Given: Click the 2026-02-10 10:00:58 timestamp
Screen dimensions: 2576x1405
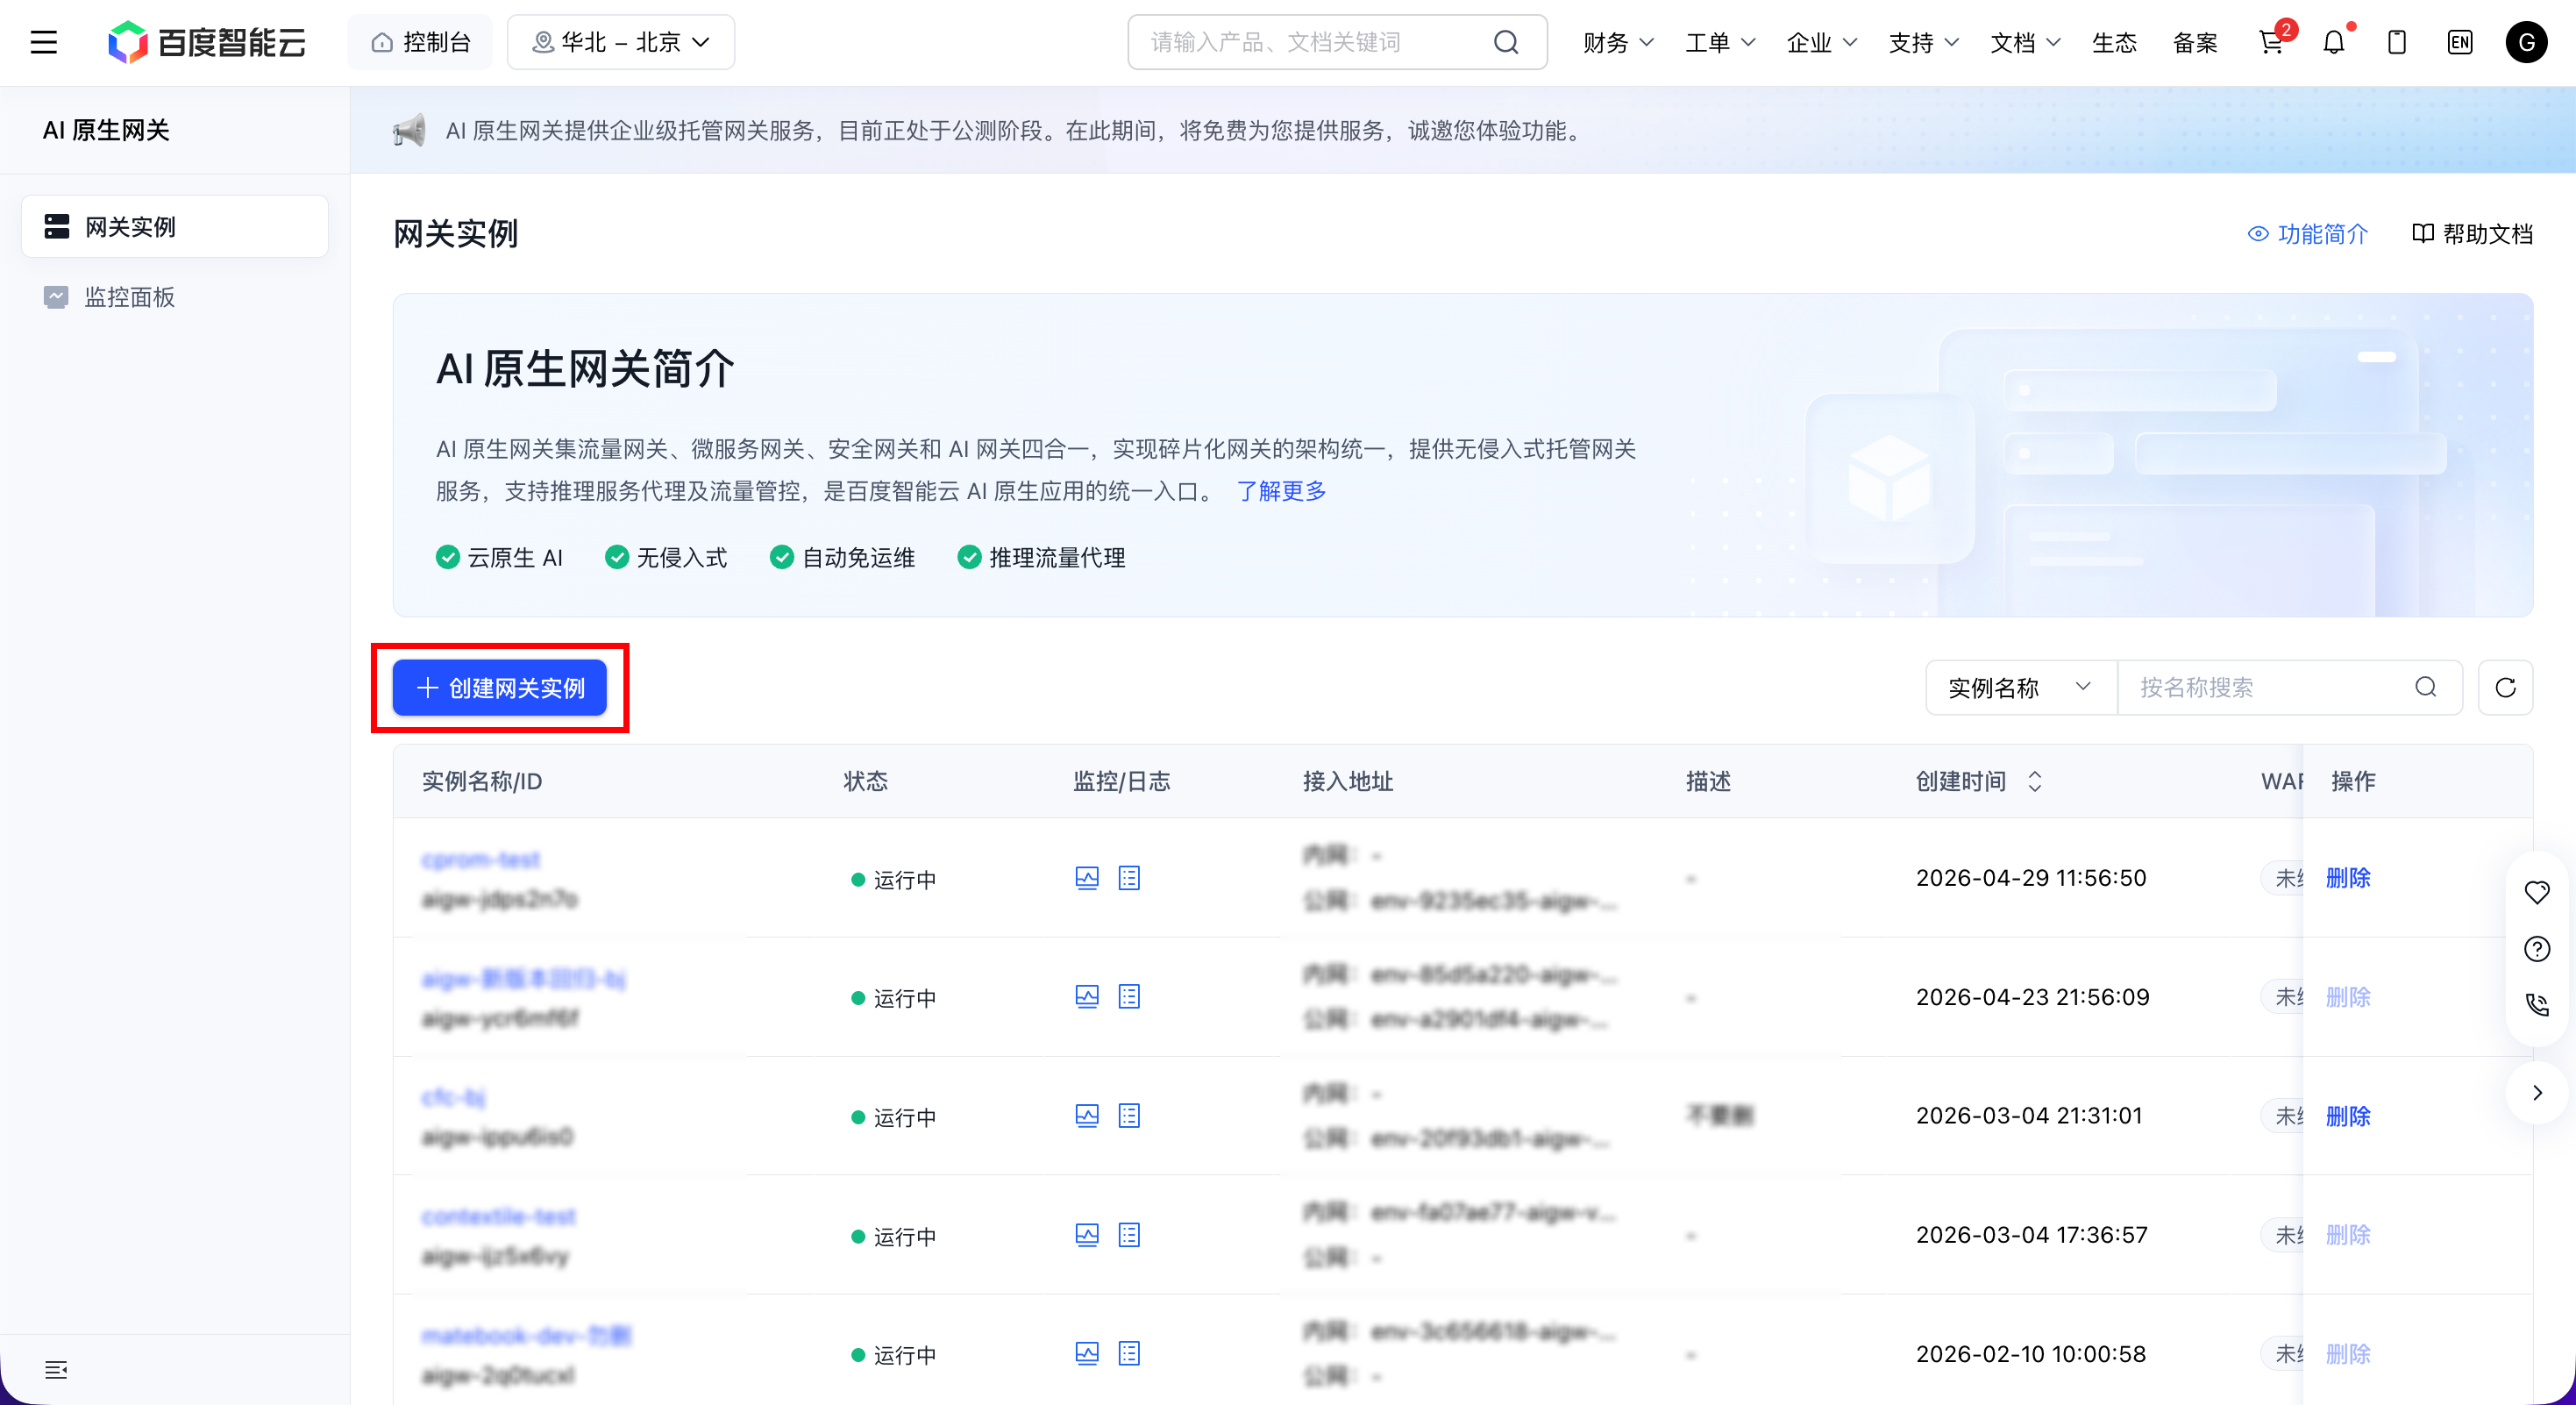Looking at the screenshot, I should tap(2030, 1354).
